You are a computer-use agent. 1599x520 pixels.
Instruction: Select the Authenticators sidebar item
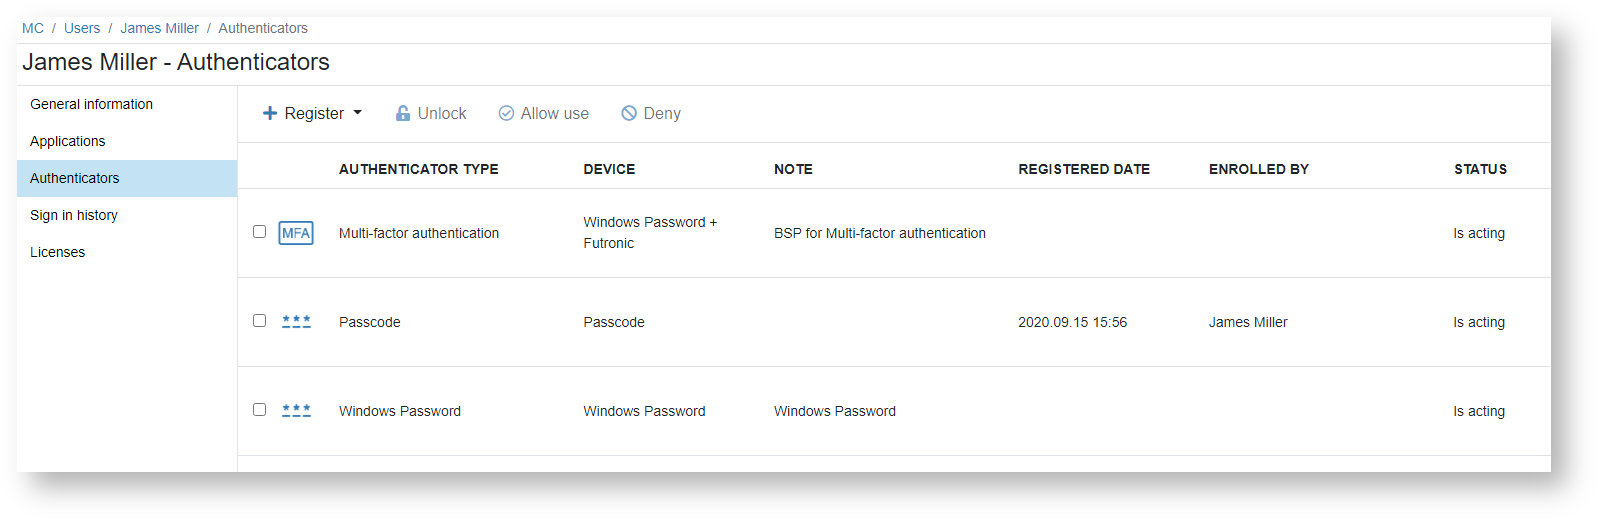coord(74,178)
